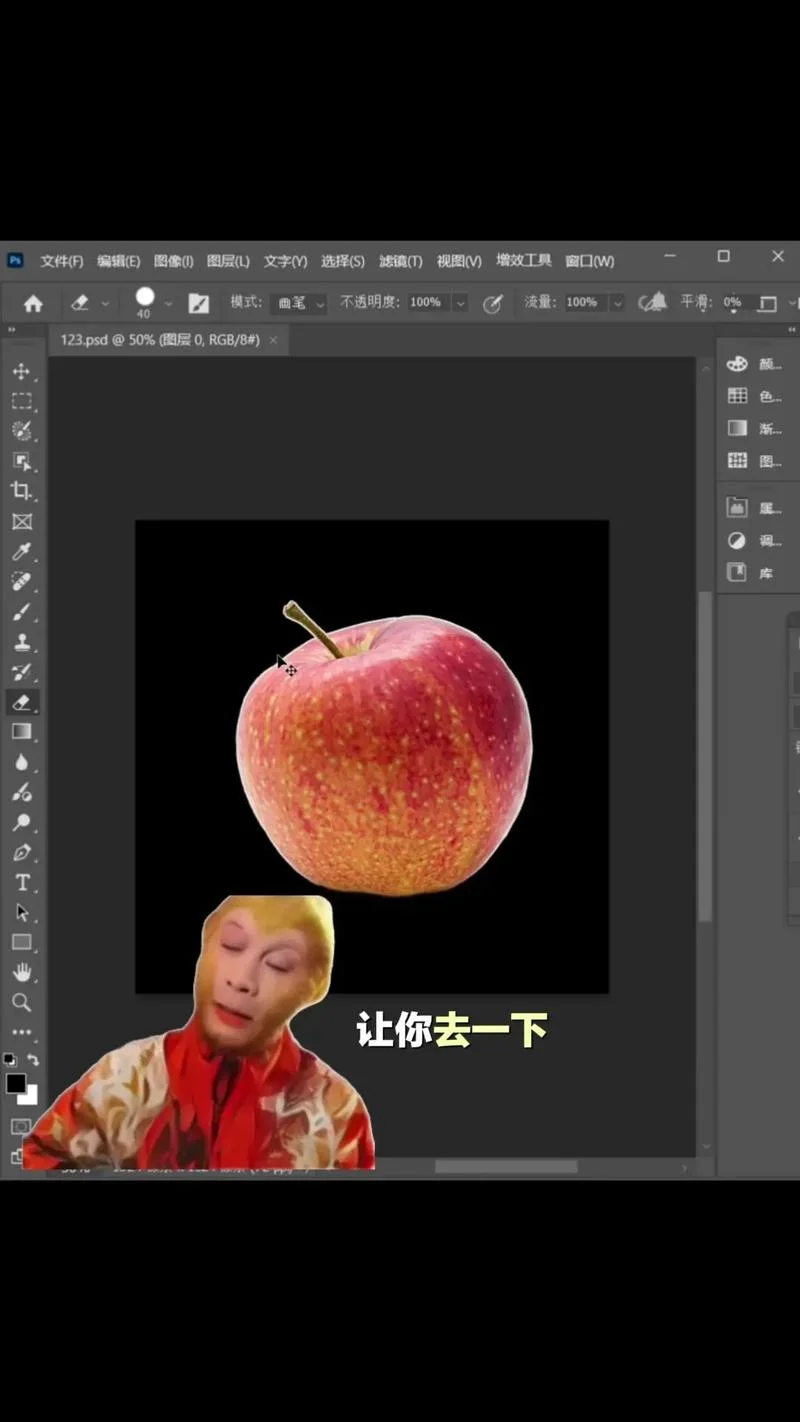Select the Crop tool
800x1422 pixels.
(x=22, y=491)
